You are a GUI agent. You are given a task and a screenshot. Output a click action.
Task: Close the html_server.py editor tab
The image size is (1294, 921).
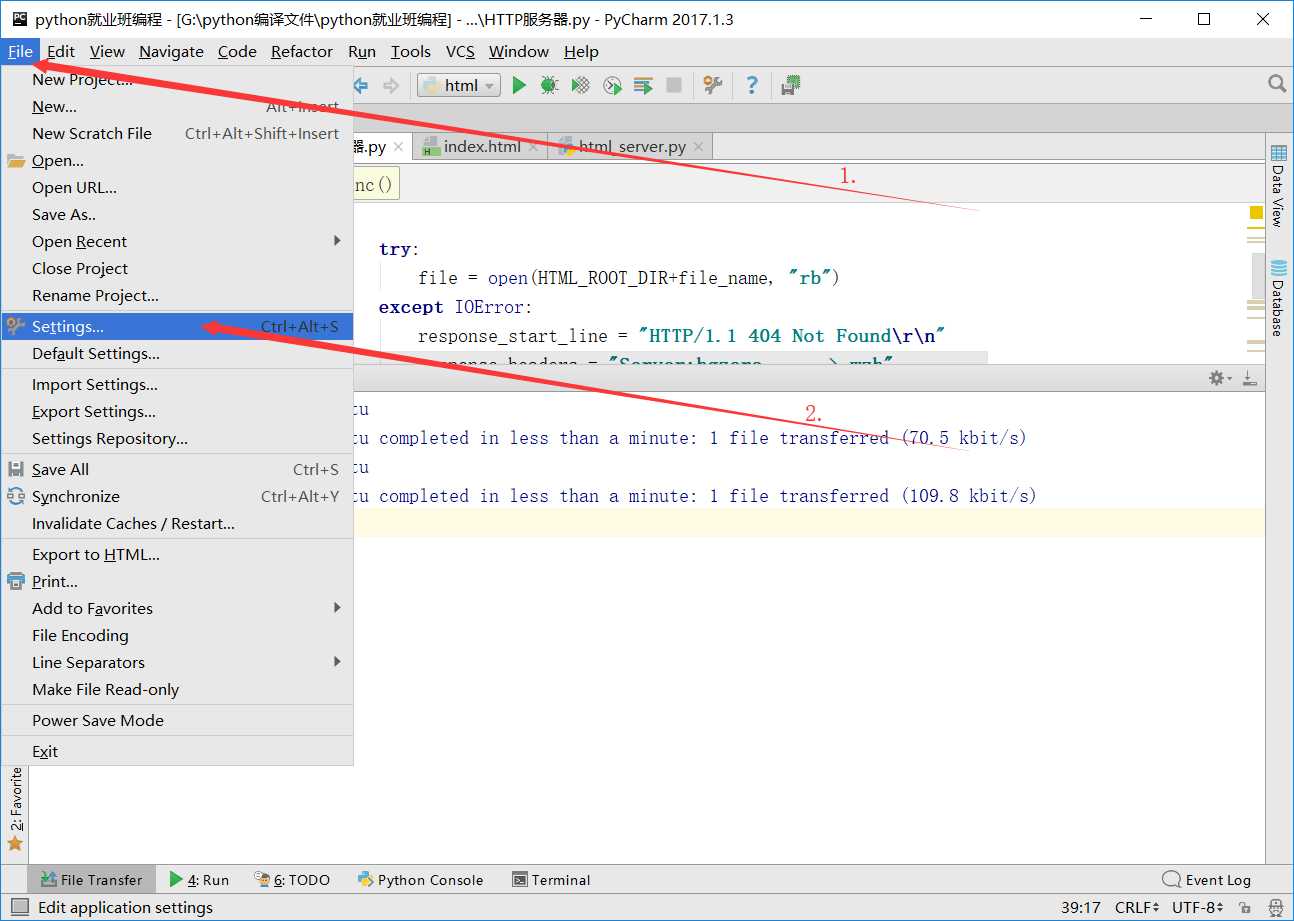(698, 147)
